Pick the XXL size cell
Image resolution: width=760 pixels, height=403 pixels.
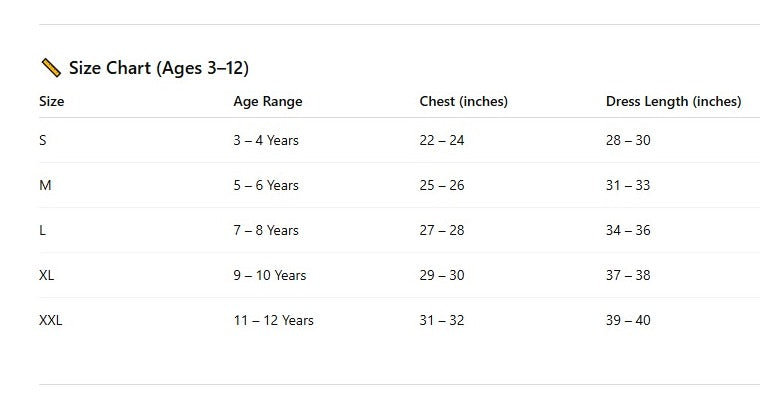51,320
